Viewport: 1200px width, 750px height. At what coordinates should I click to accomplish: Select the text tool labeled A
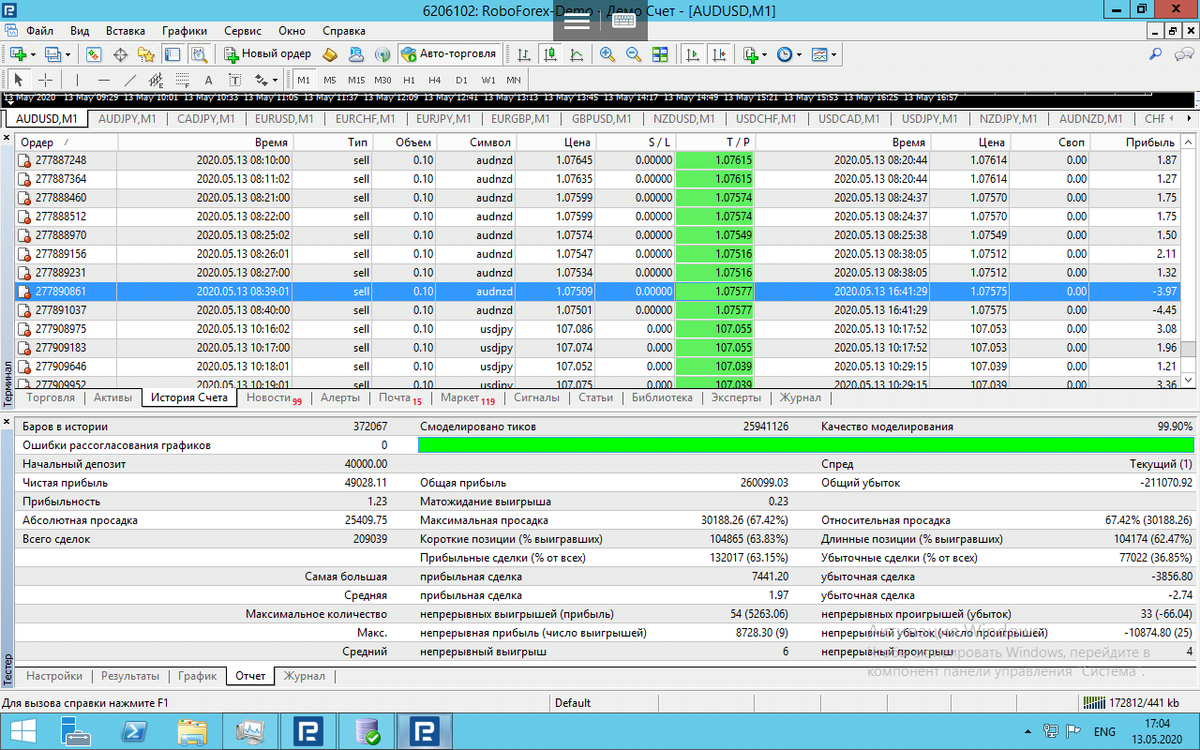(208, 80)
